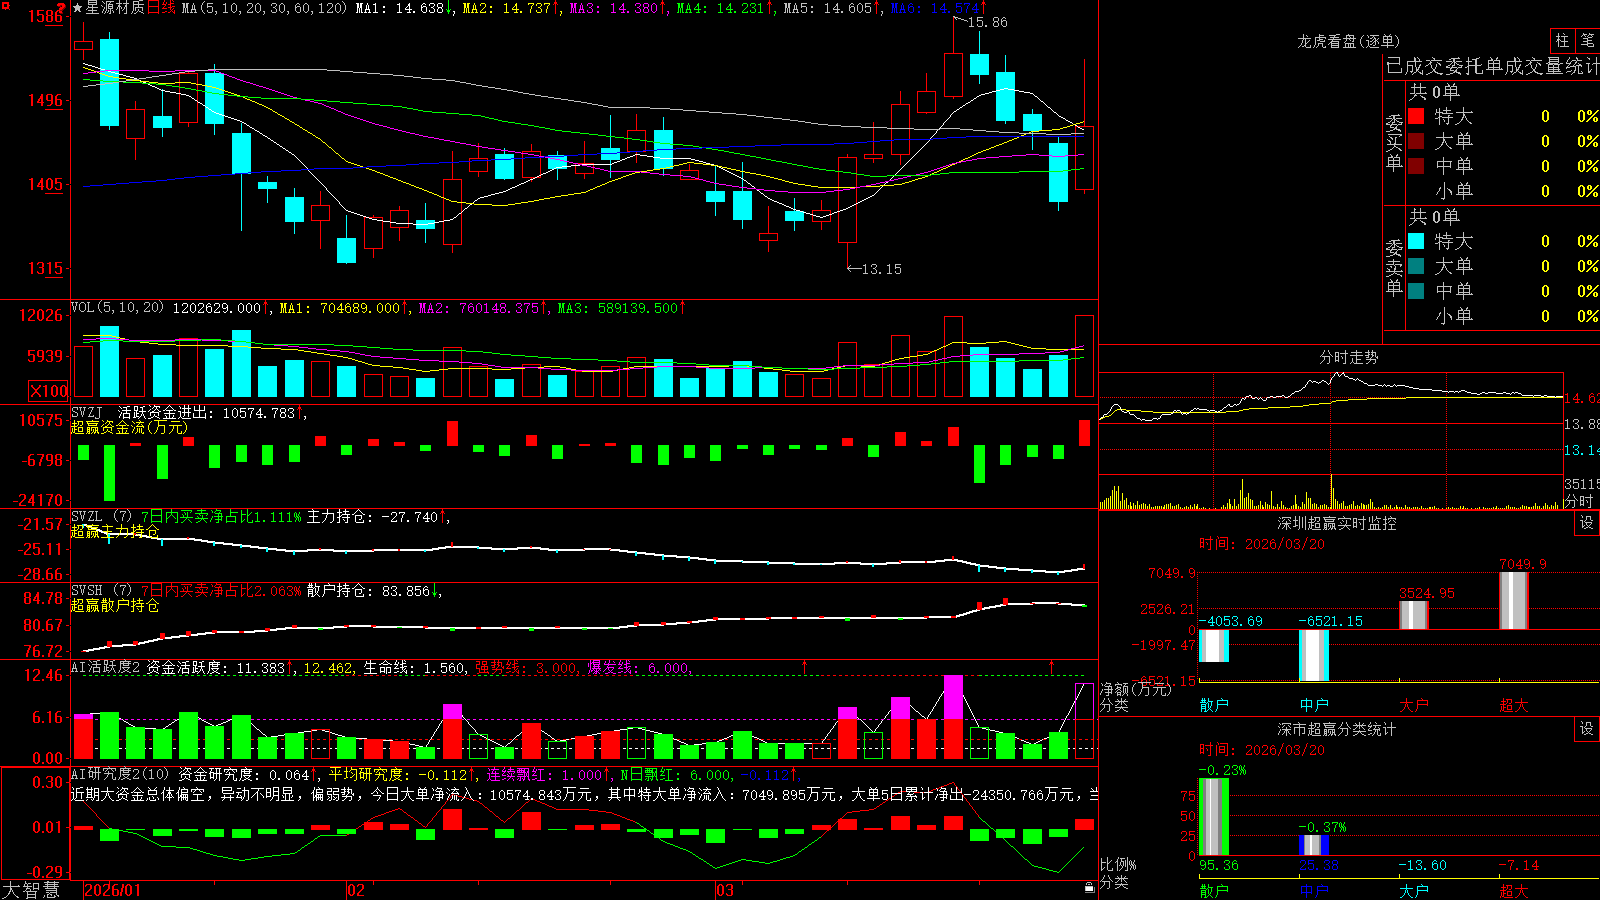Select the 2026/01 date marker on the time axis
Viewport: 1600px width, 900px height.
[113, 890]
